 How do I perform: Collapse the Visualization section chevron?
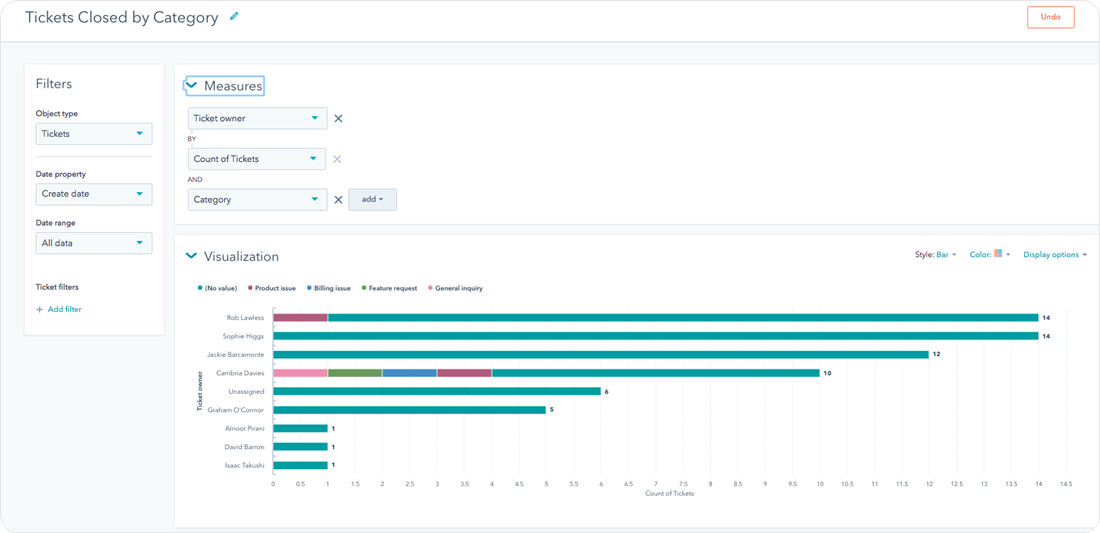click(x=192, y=257)
